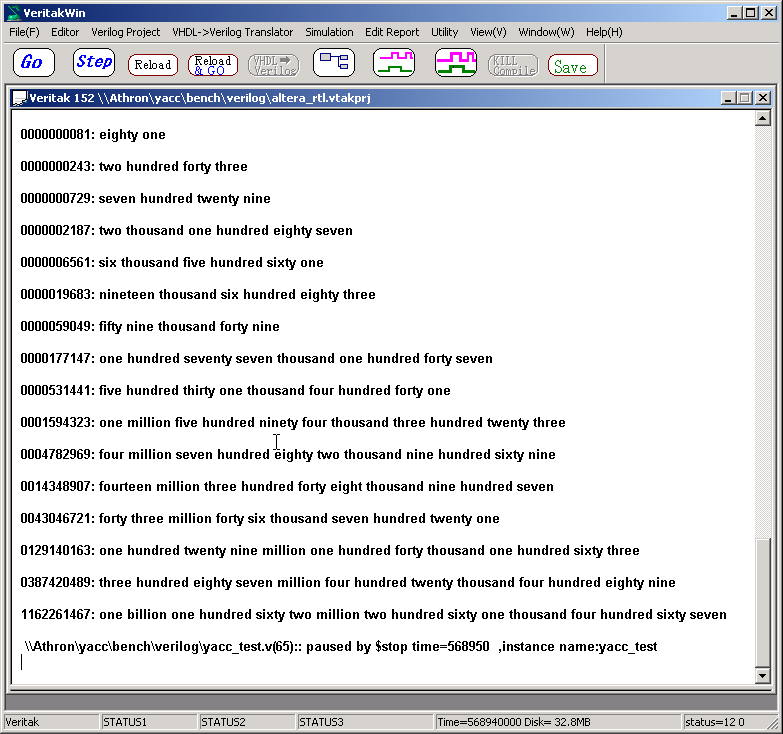Click the Step toolbar button
The height and width of the screenshot is (734, 783).
click(x=94, y=63)
